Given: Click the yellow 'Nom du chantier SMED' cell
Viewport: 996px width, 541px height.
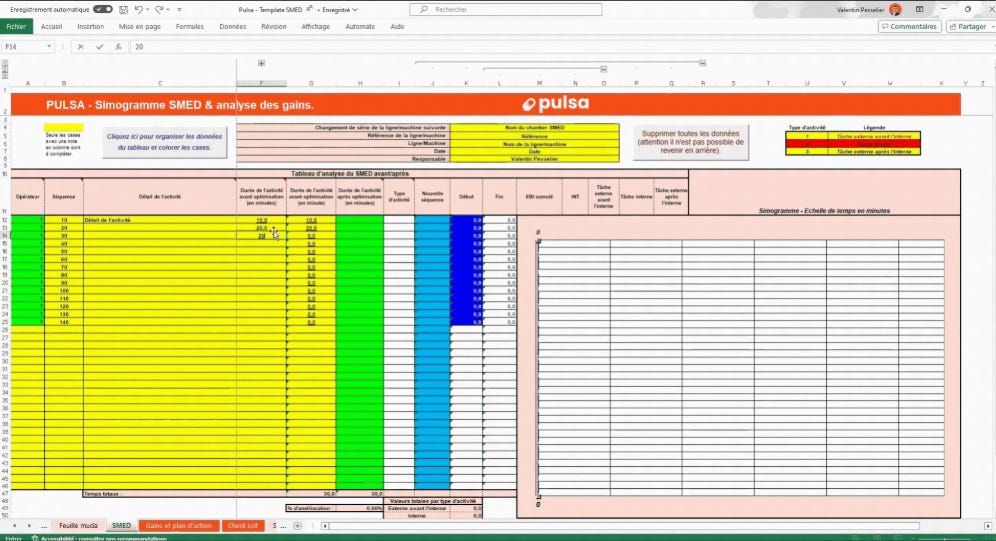Looking at the screenshot, I should 535,128.
